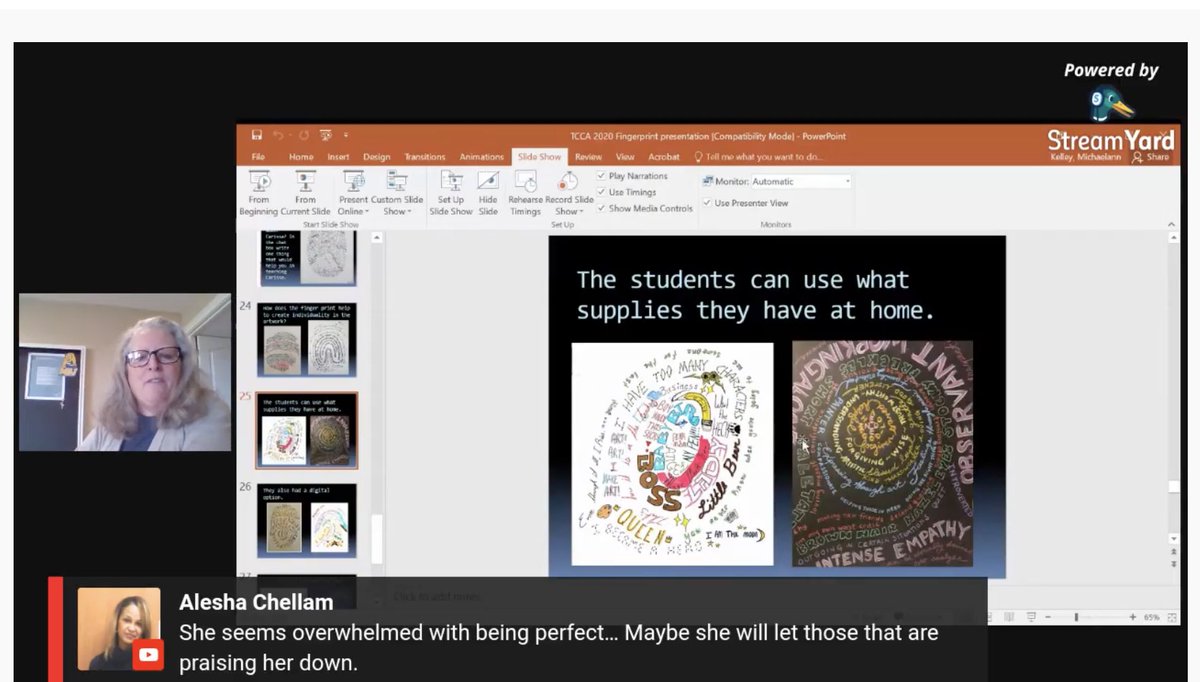The image size is (1200, 682).
Task: Click thumbnail pane scroll up arrow
Action: 377,237
